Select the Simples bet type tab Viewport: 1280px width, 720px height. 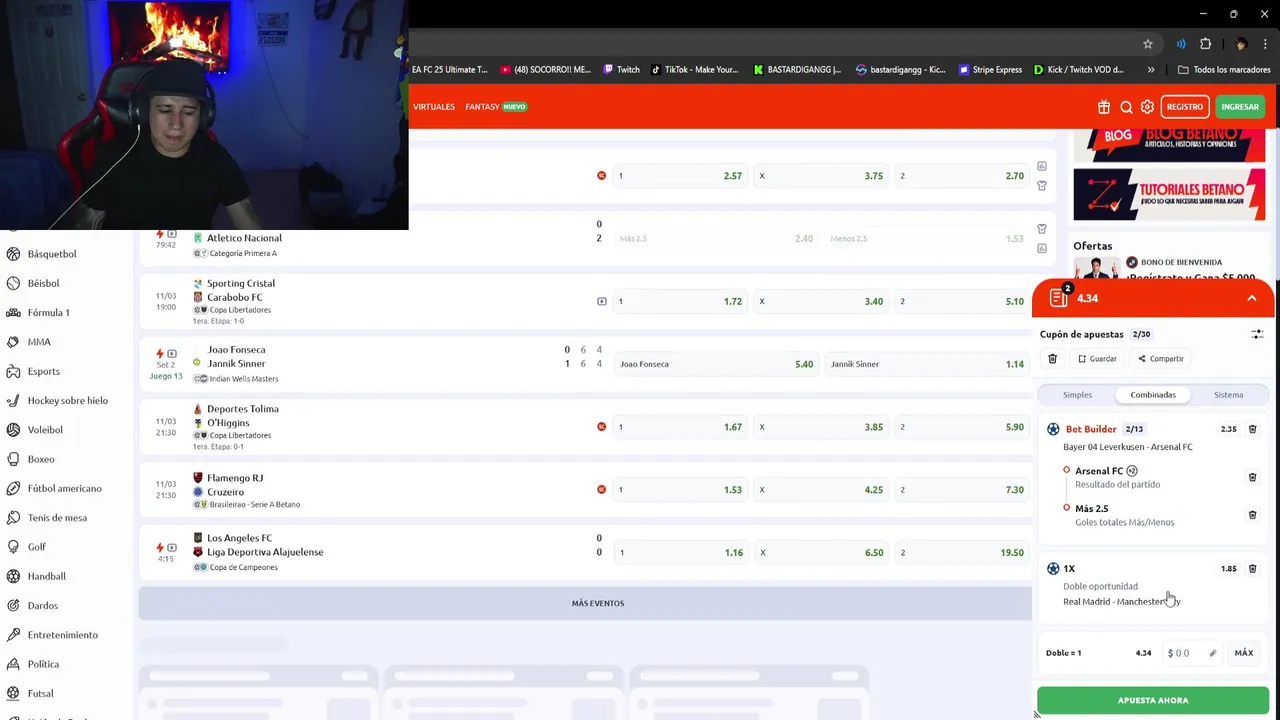1077,395
